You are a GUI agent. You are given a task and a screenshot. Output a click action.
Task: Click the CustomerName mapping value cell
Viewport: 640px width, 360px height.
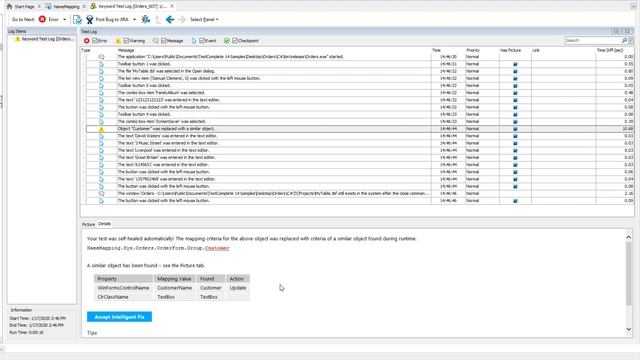(x=175, y=288)
